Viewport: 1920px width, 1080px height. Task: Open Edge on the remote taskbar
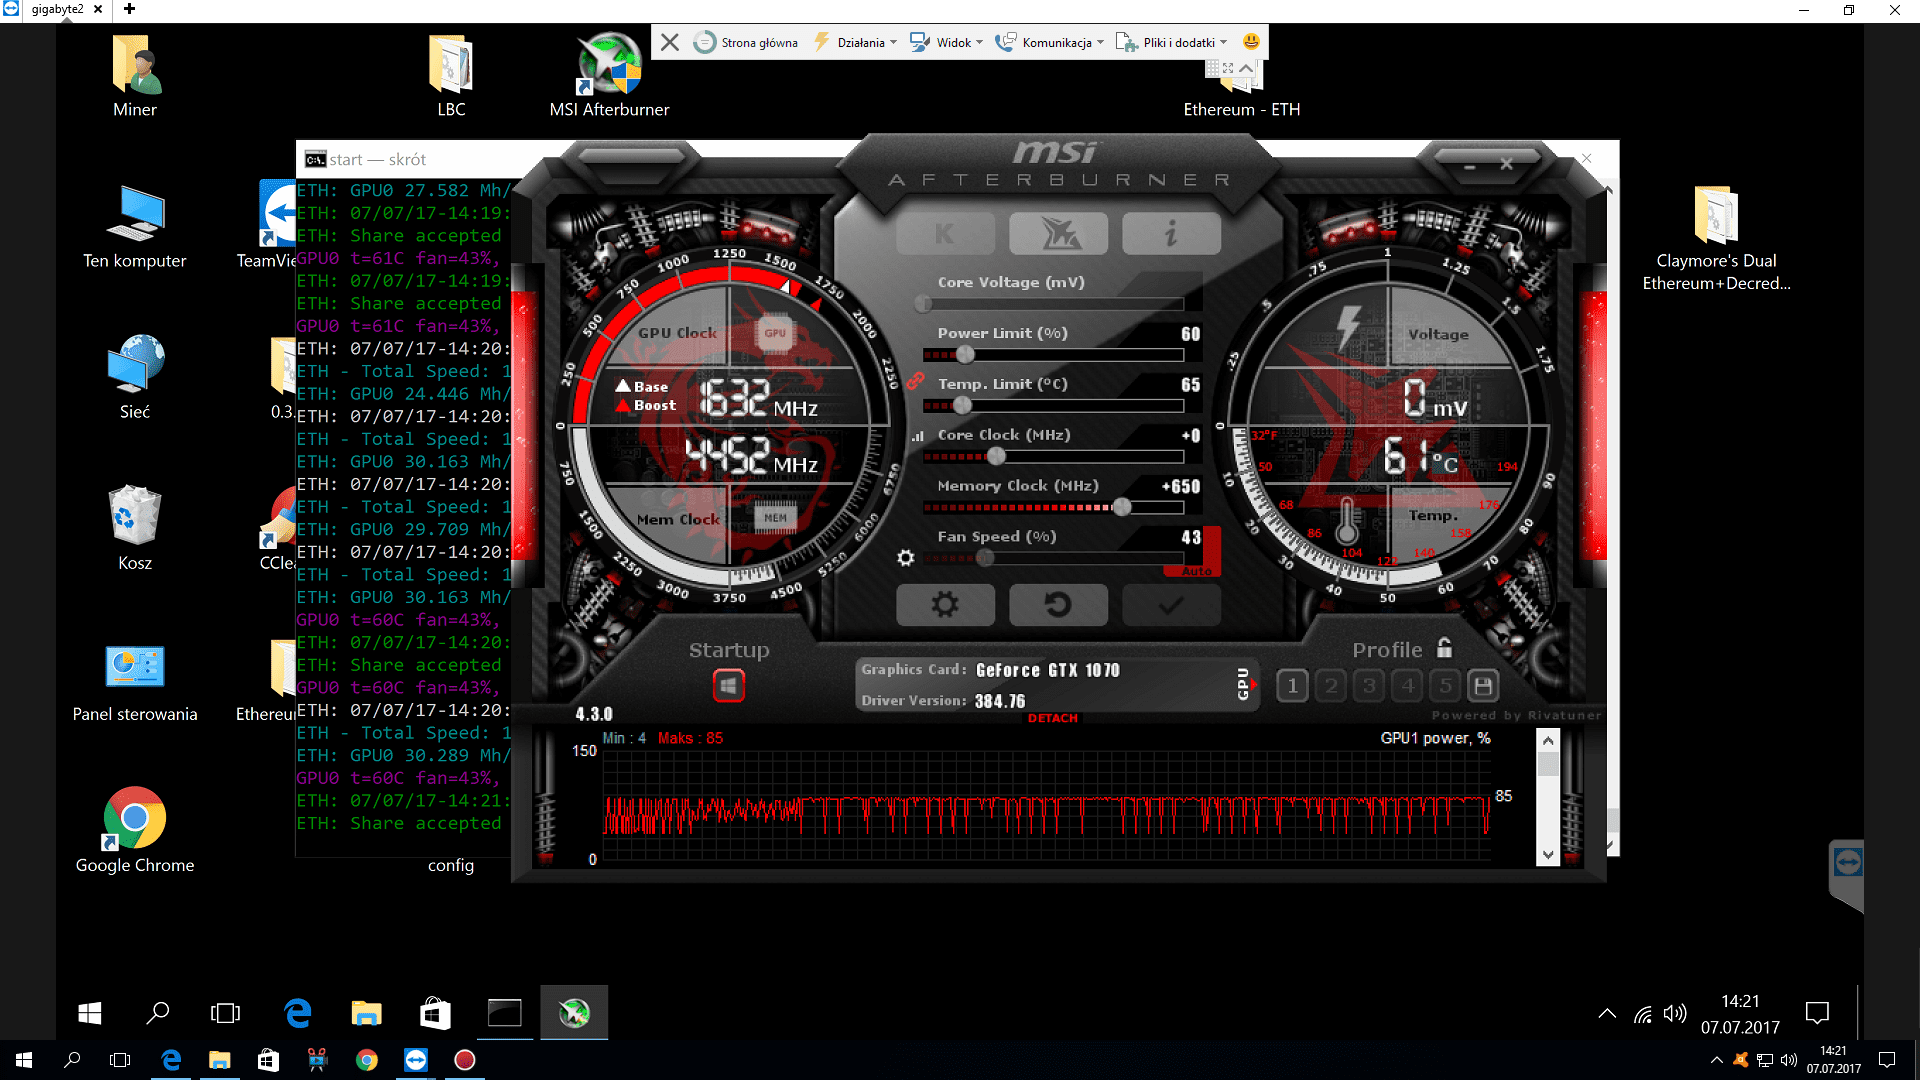pyautogui.click(x=298, y=1013)
